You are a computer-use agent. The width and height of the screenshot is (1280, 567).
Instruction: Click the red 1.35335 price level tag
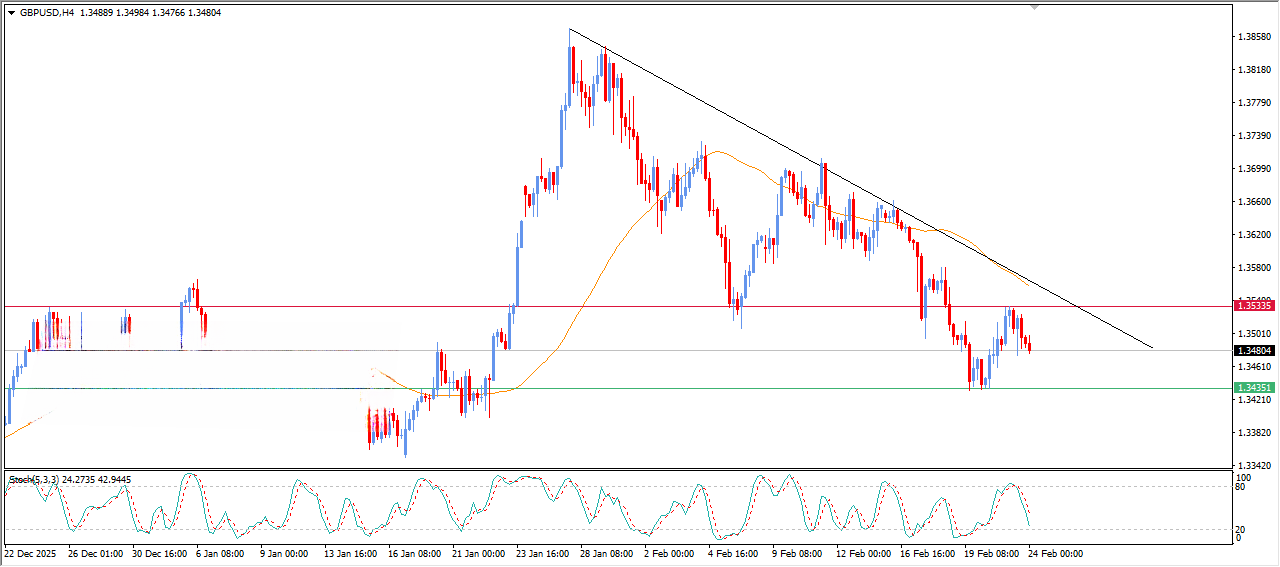point(1254,306)
